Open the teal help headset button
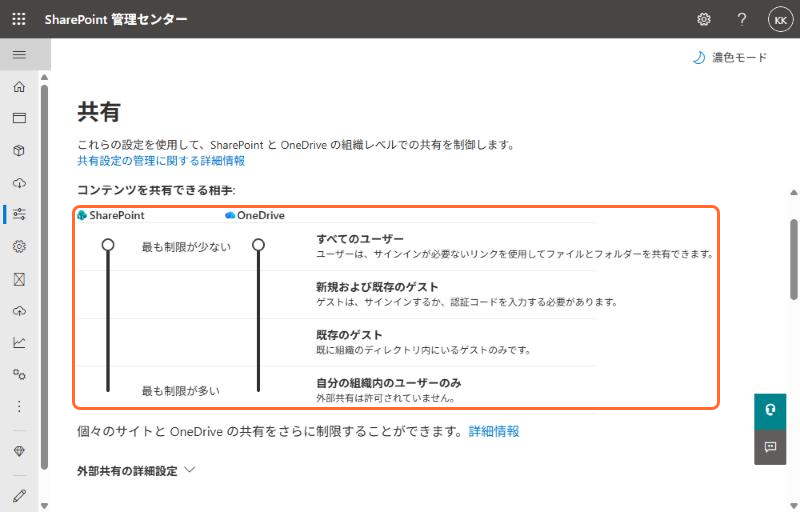This screenshot has height=512, width=800. point(770,409)
